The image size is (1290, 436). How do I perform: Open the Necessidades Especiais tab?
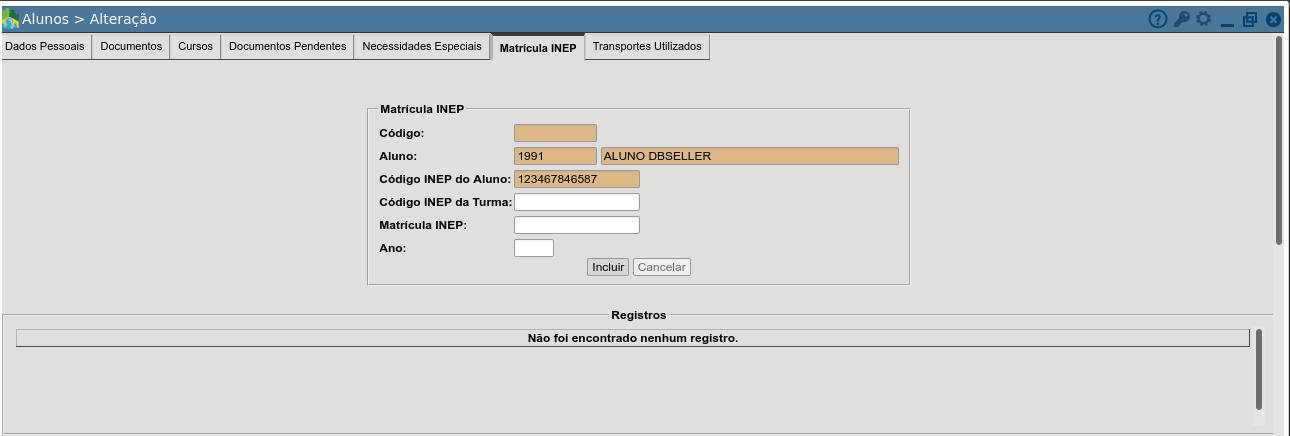click(x=422, y=47)
